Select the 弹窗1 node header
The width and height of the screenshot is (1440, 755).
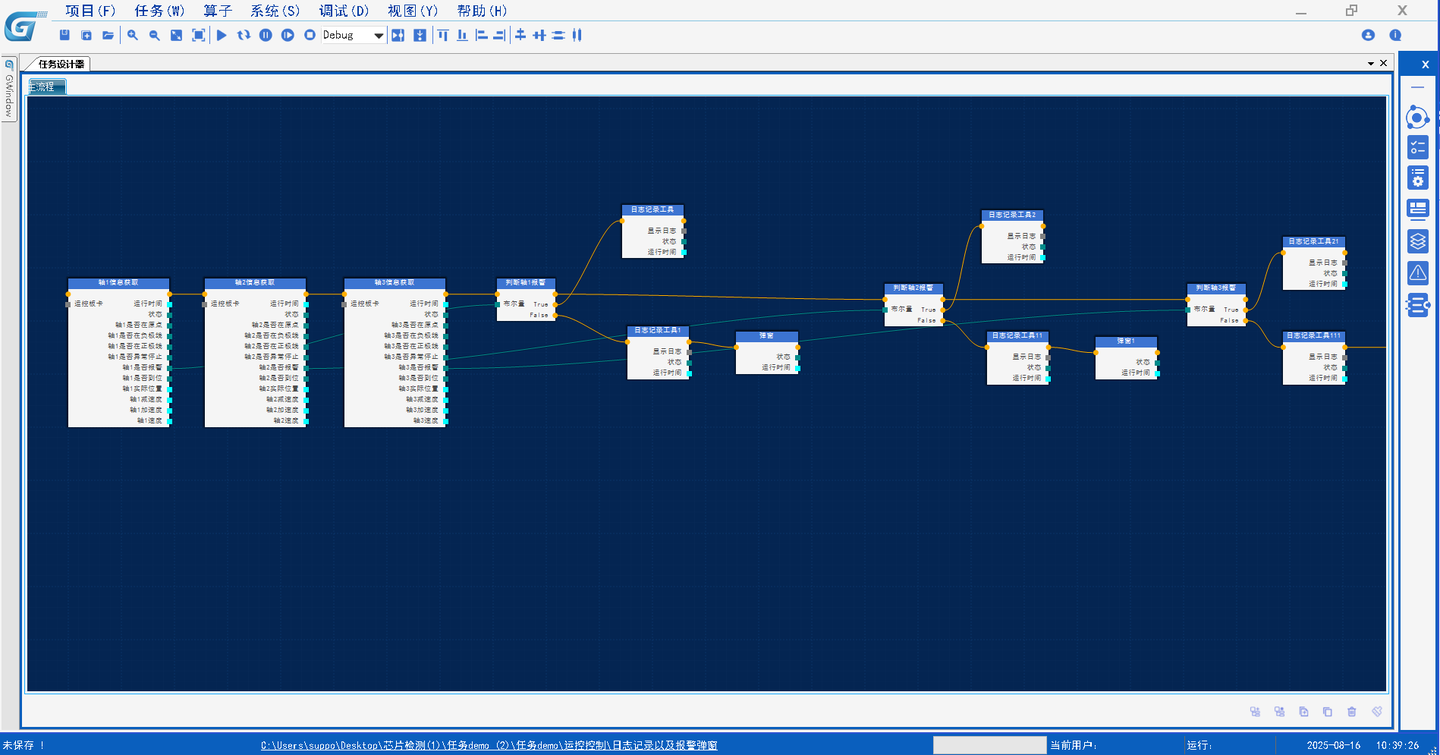point(1126,341)
